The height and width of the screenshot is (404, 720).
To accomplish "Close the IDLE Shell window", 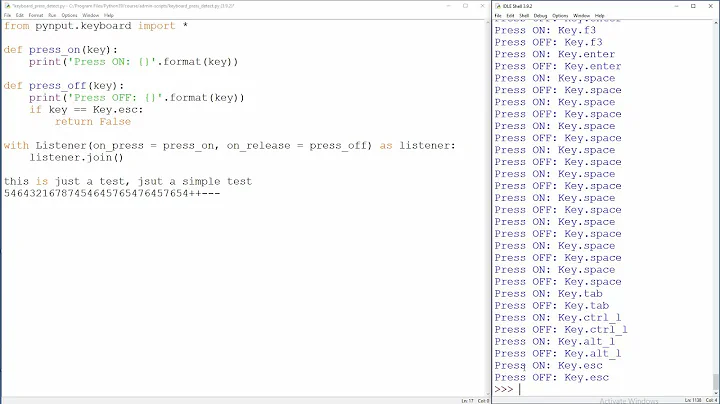I will click(709, 5).
